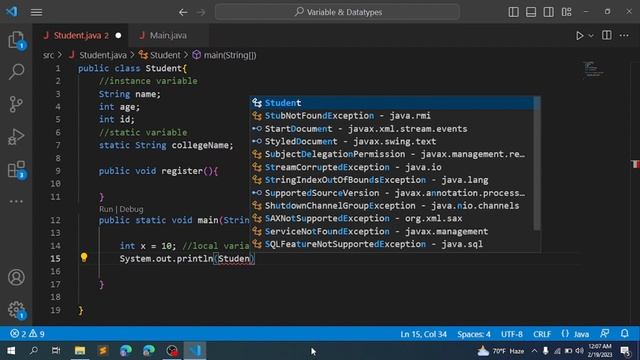This screenshot has width=640, height=360.
Task: Click the lightbulb quick fix icon
Action: coord(84,257)
